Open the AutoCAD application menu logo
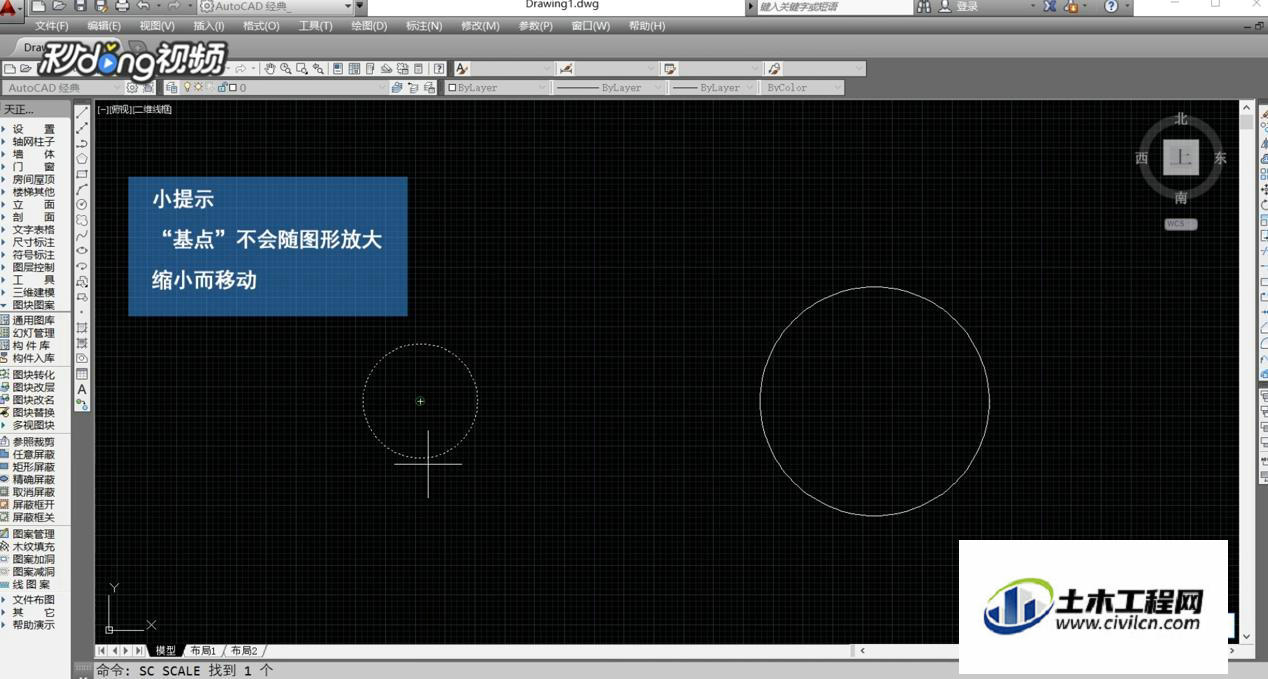This screenshot has width=1268, height=679. click(9, 9)
